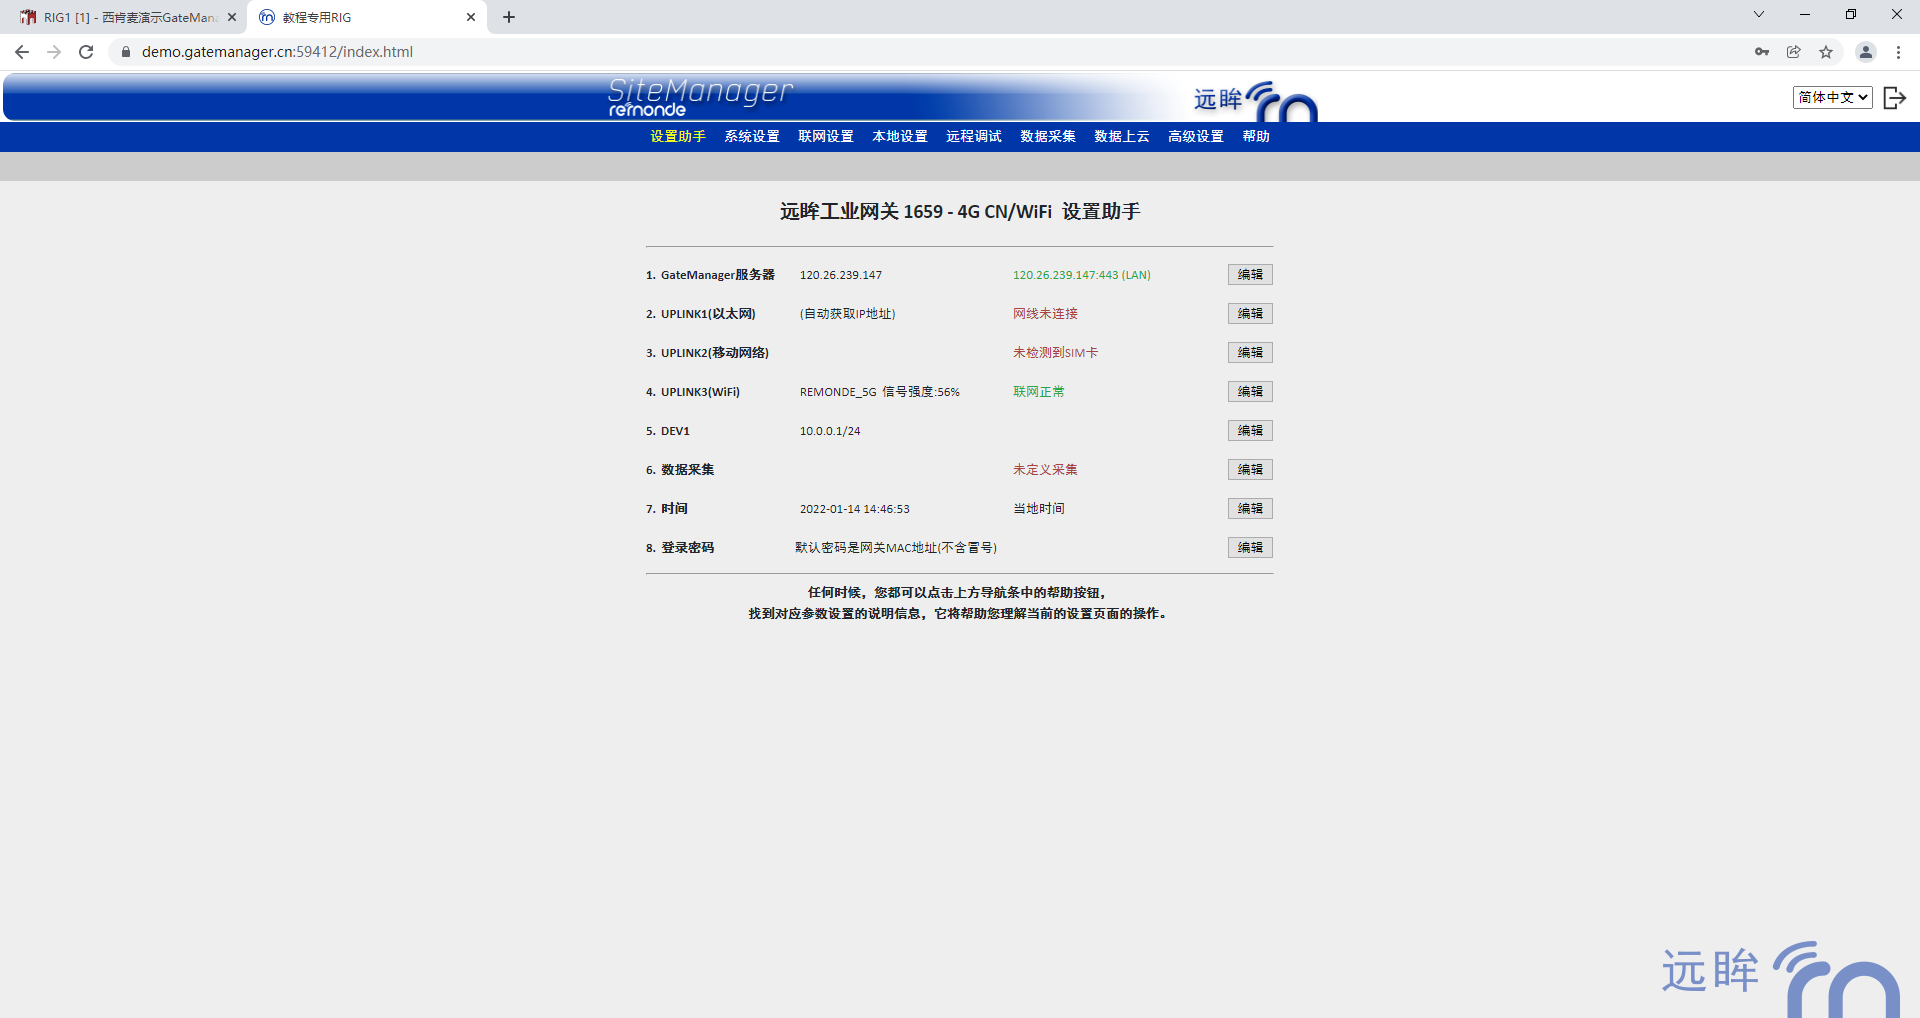Open the tab search chevron in title bar
Viewport: 1920px width, 1018px height.
[x=1759, y=14]
